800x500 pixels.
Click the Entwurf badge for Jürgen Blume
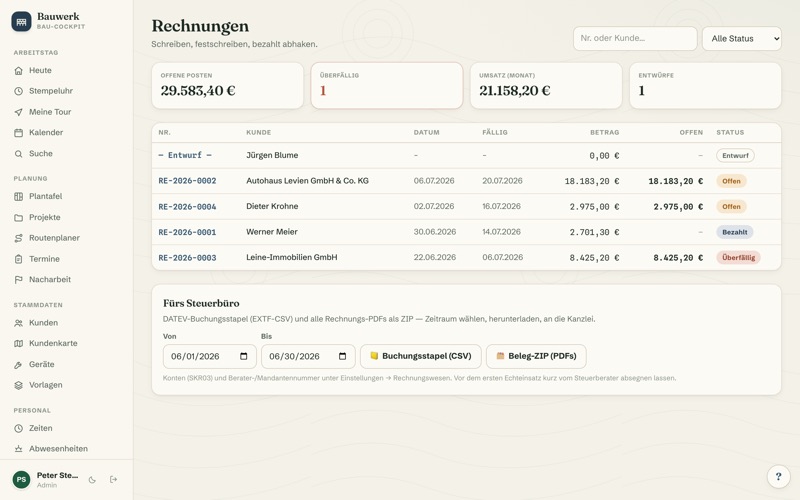click(x=735, y=156)
